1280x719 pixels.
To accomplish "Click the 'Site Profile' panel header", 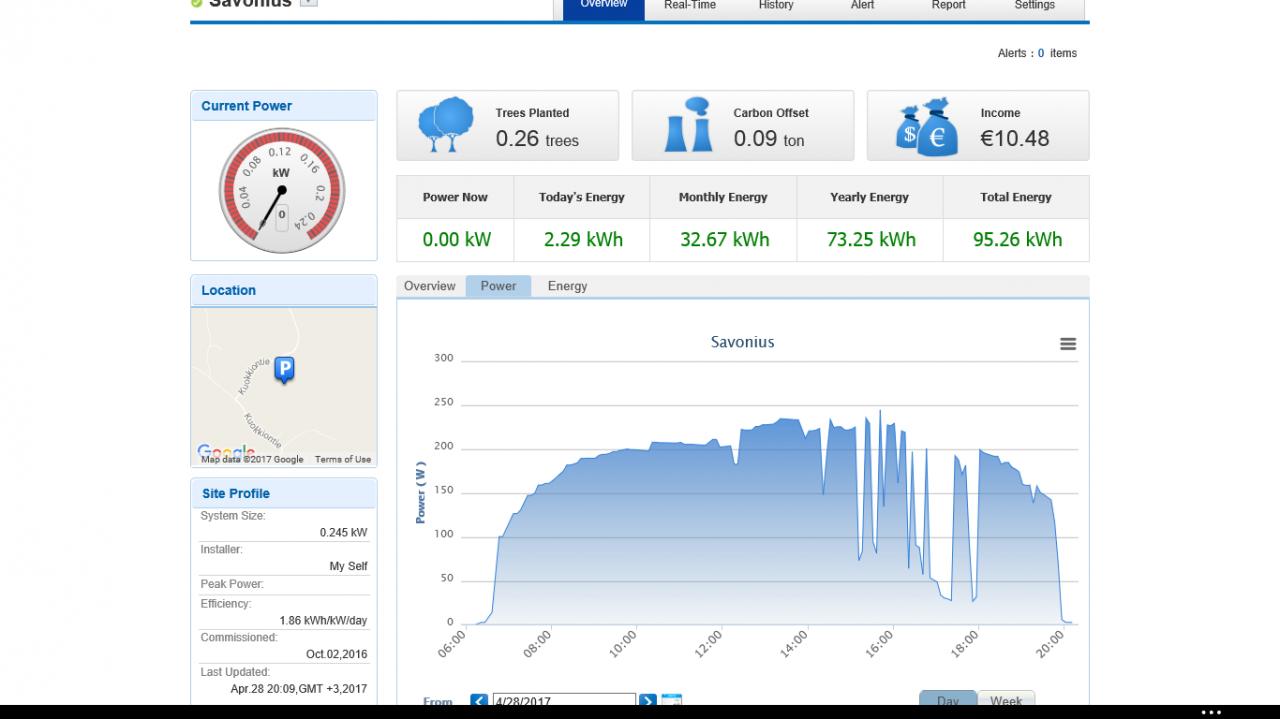I will [x=284, y=493].
